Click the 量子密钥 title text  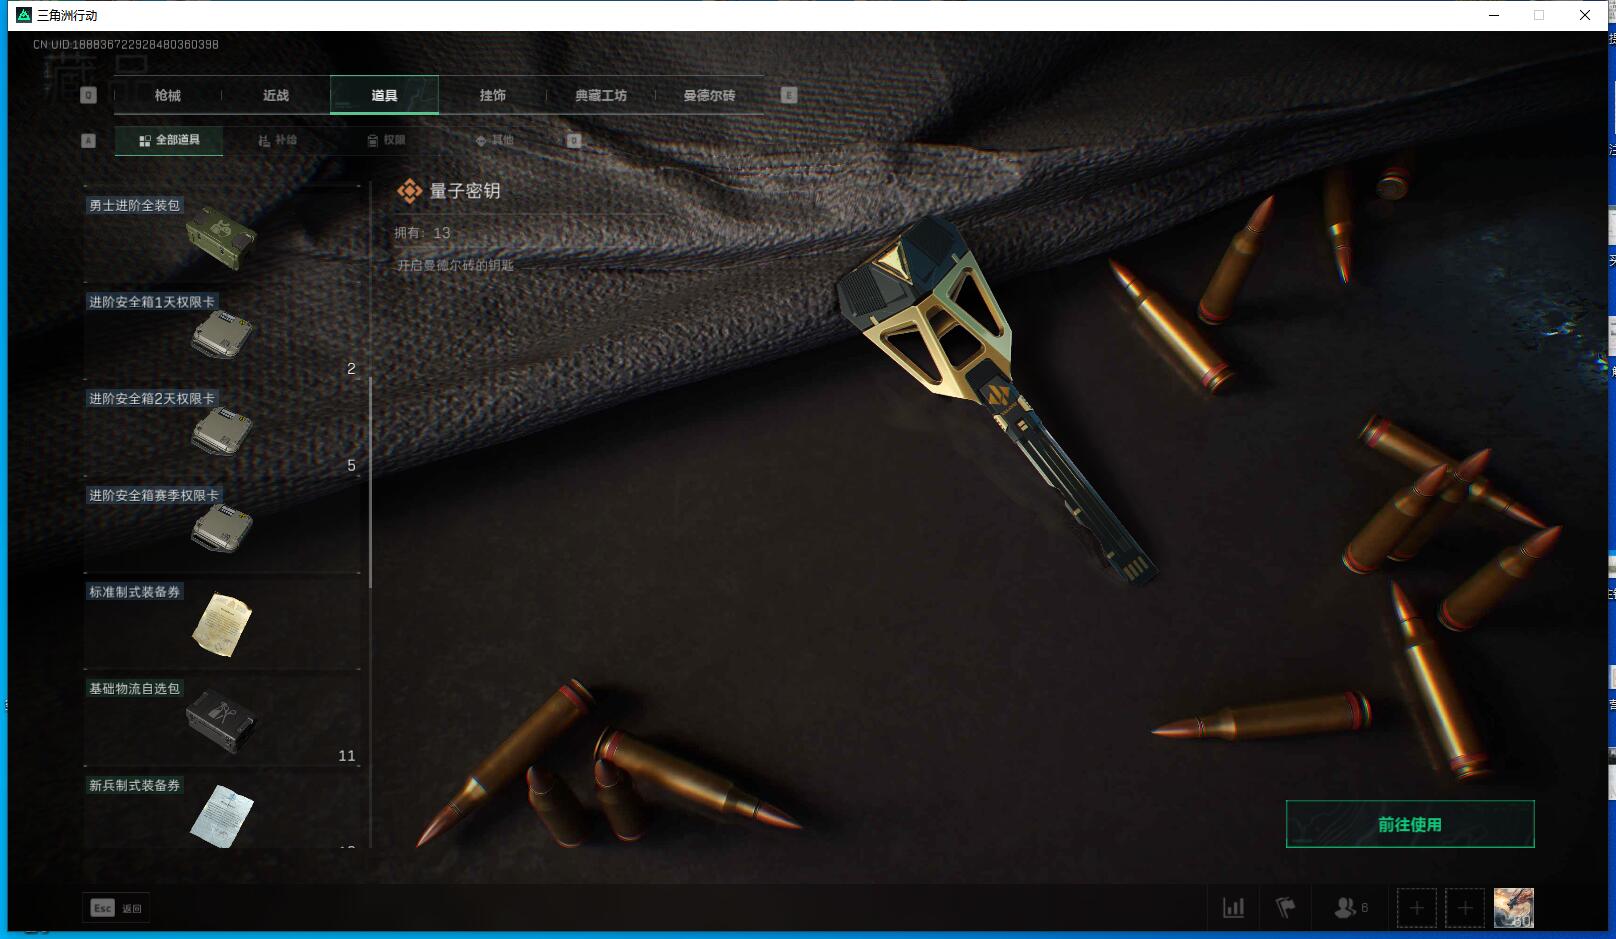tap(465, 191)
